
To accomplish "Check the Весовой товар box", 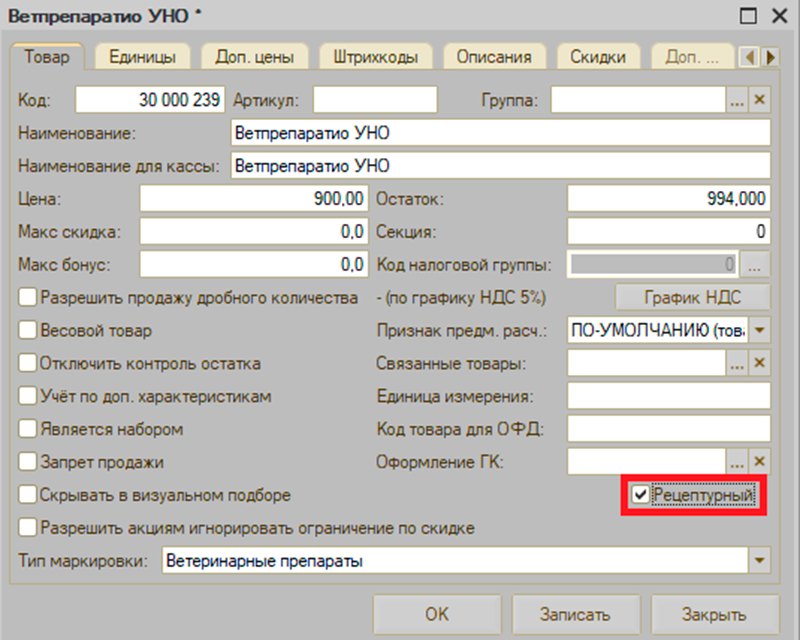I will pyautogui.click(x=28, y=330).
